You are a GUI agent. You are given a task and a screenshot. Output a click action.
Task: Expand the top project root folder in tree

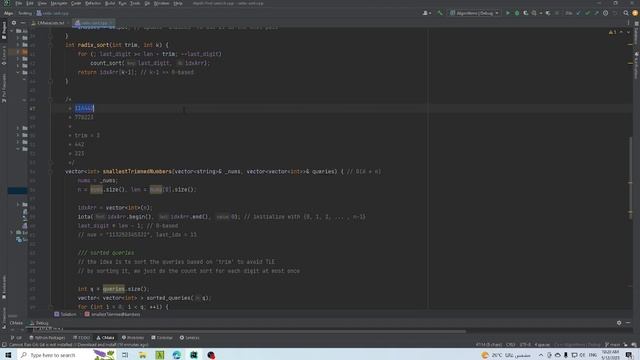[12, 31]
